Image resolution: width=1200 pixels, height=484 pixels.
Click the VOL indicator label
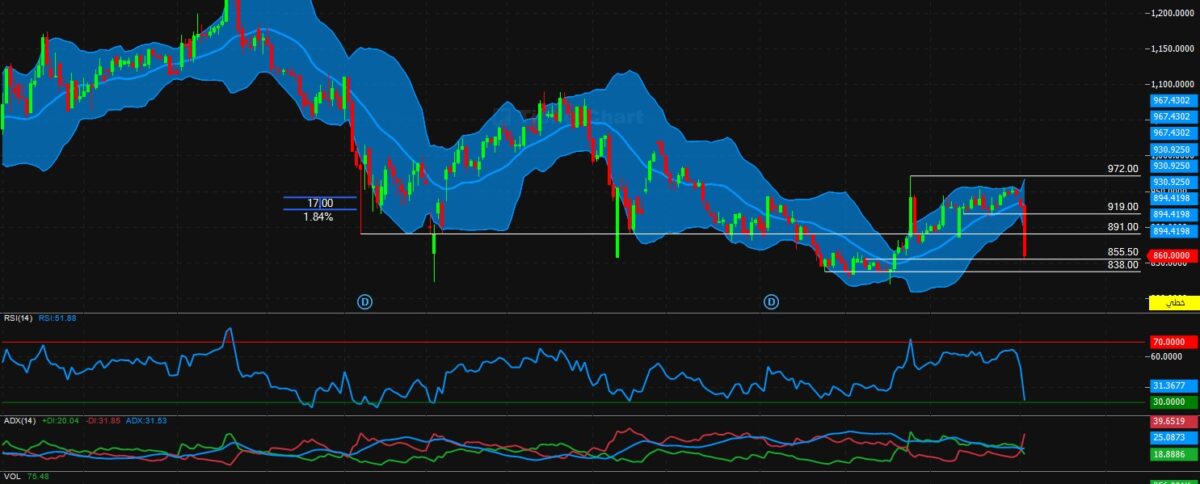[x=12, y=476]
